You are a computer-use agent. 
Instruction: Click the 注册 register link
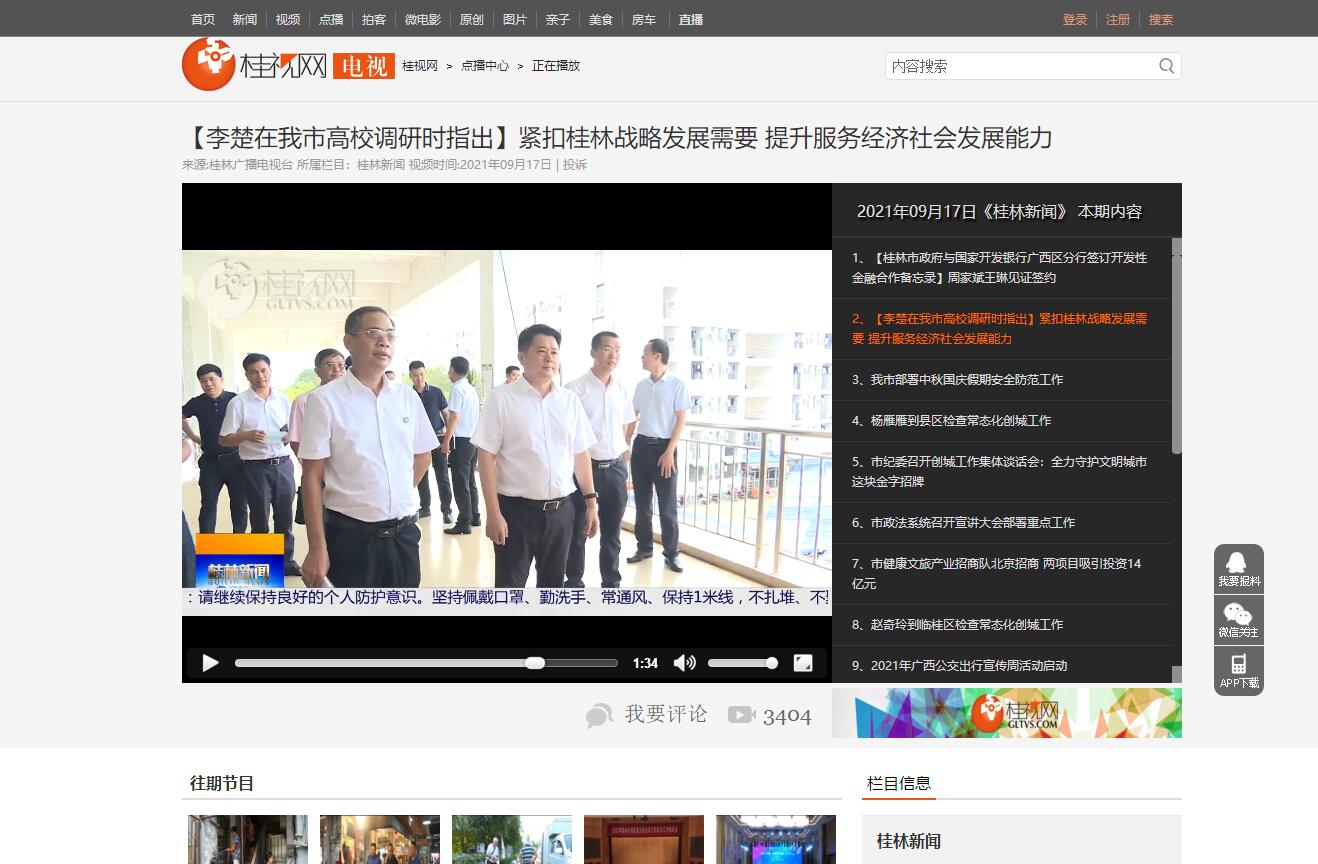point(1118,19)
